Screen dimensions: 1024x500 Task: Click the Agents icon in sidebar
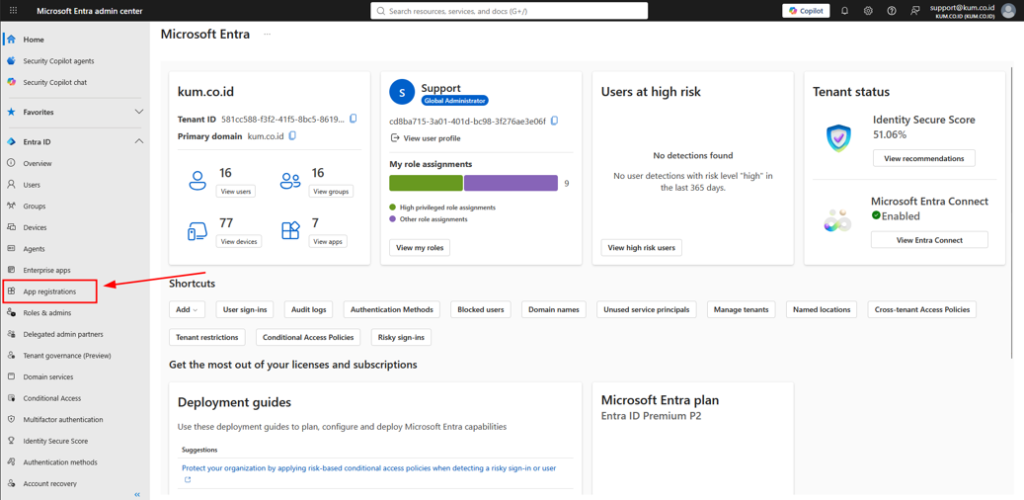click(x=11, y=249)
